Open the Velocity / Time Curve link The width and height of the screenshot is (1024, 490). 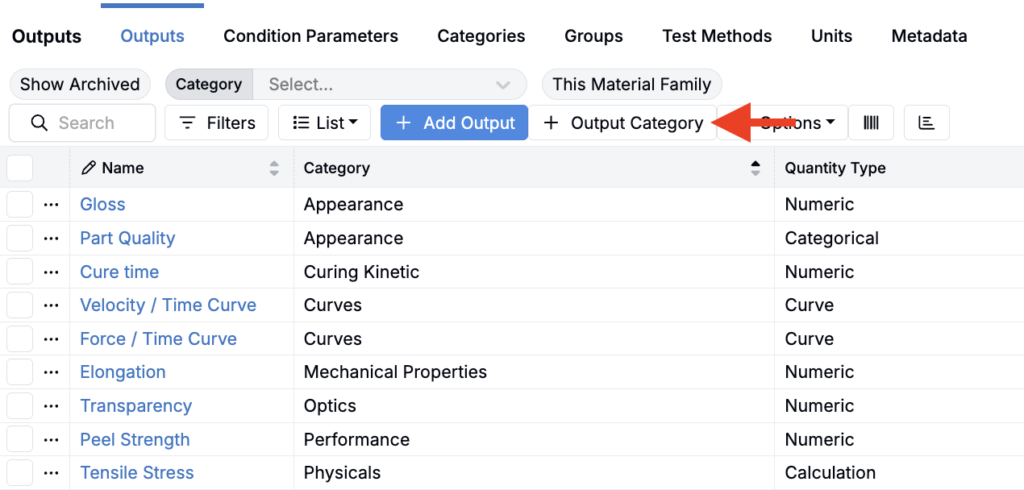(168, 306)
